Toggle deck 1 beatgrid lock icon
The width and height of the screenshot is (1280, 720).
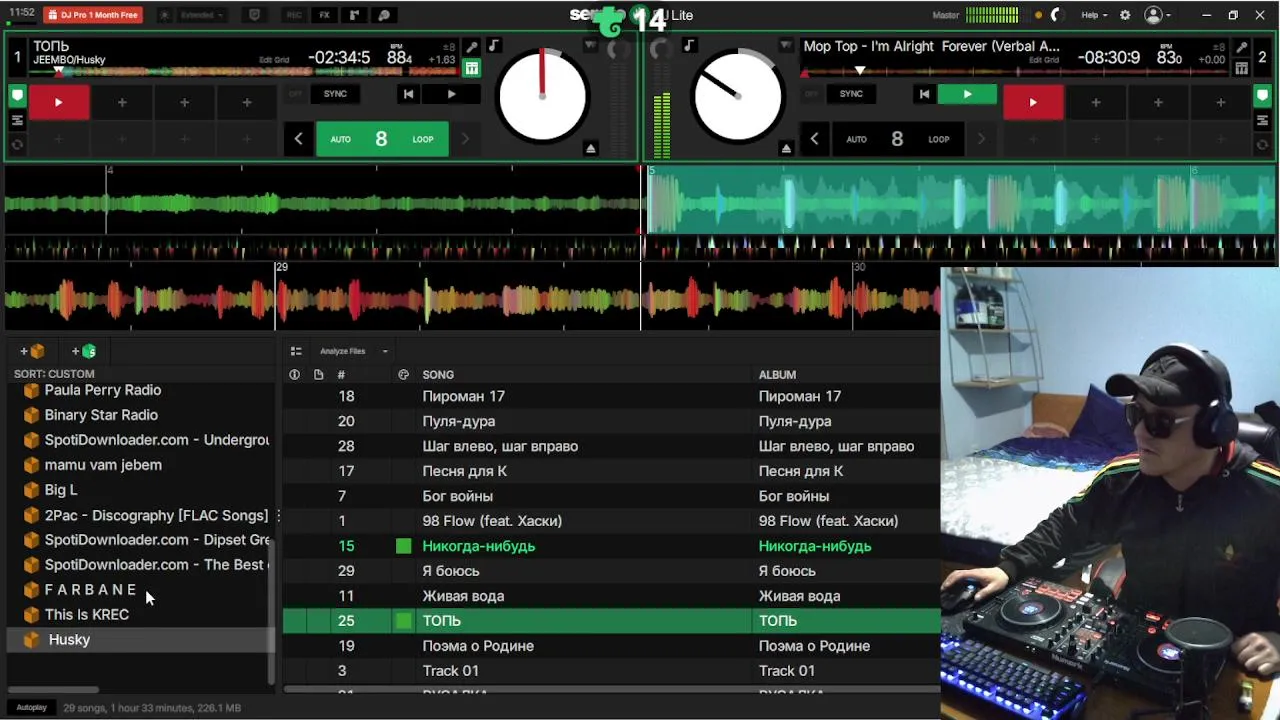coord(472,68)
